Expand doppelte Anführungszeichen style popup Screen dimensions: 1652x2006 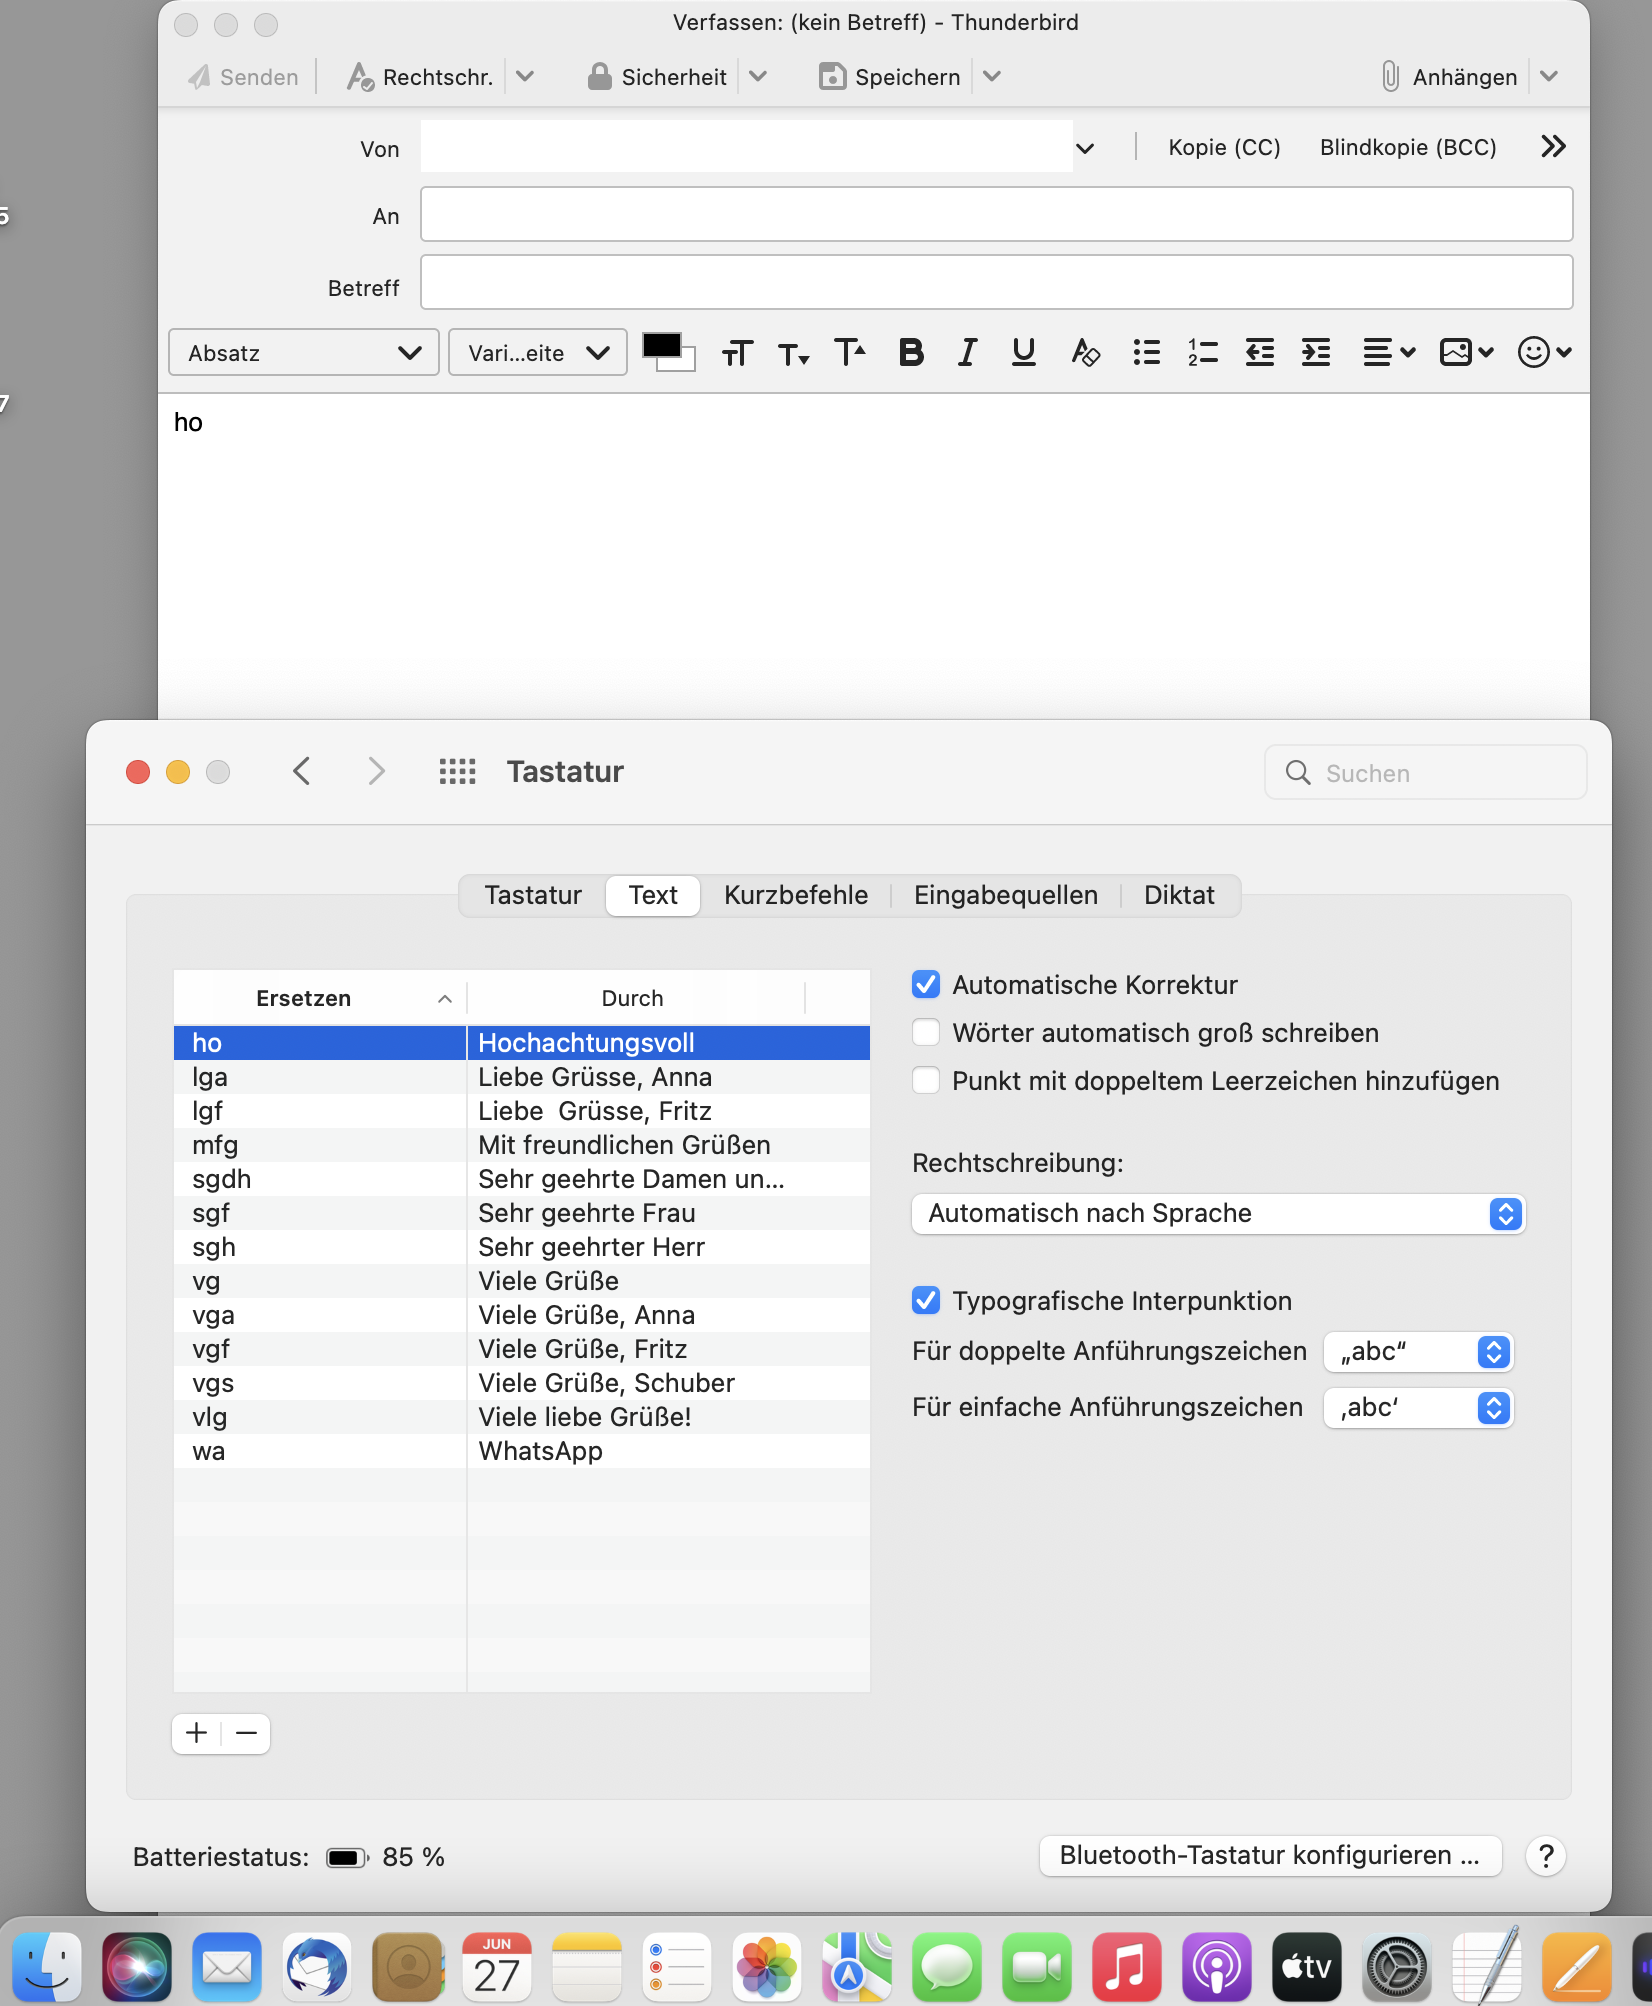(1418, 1352)
